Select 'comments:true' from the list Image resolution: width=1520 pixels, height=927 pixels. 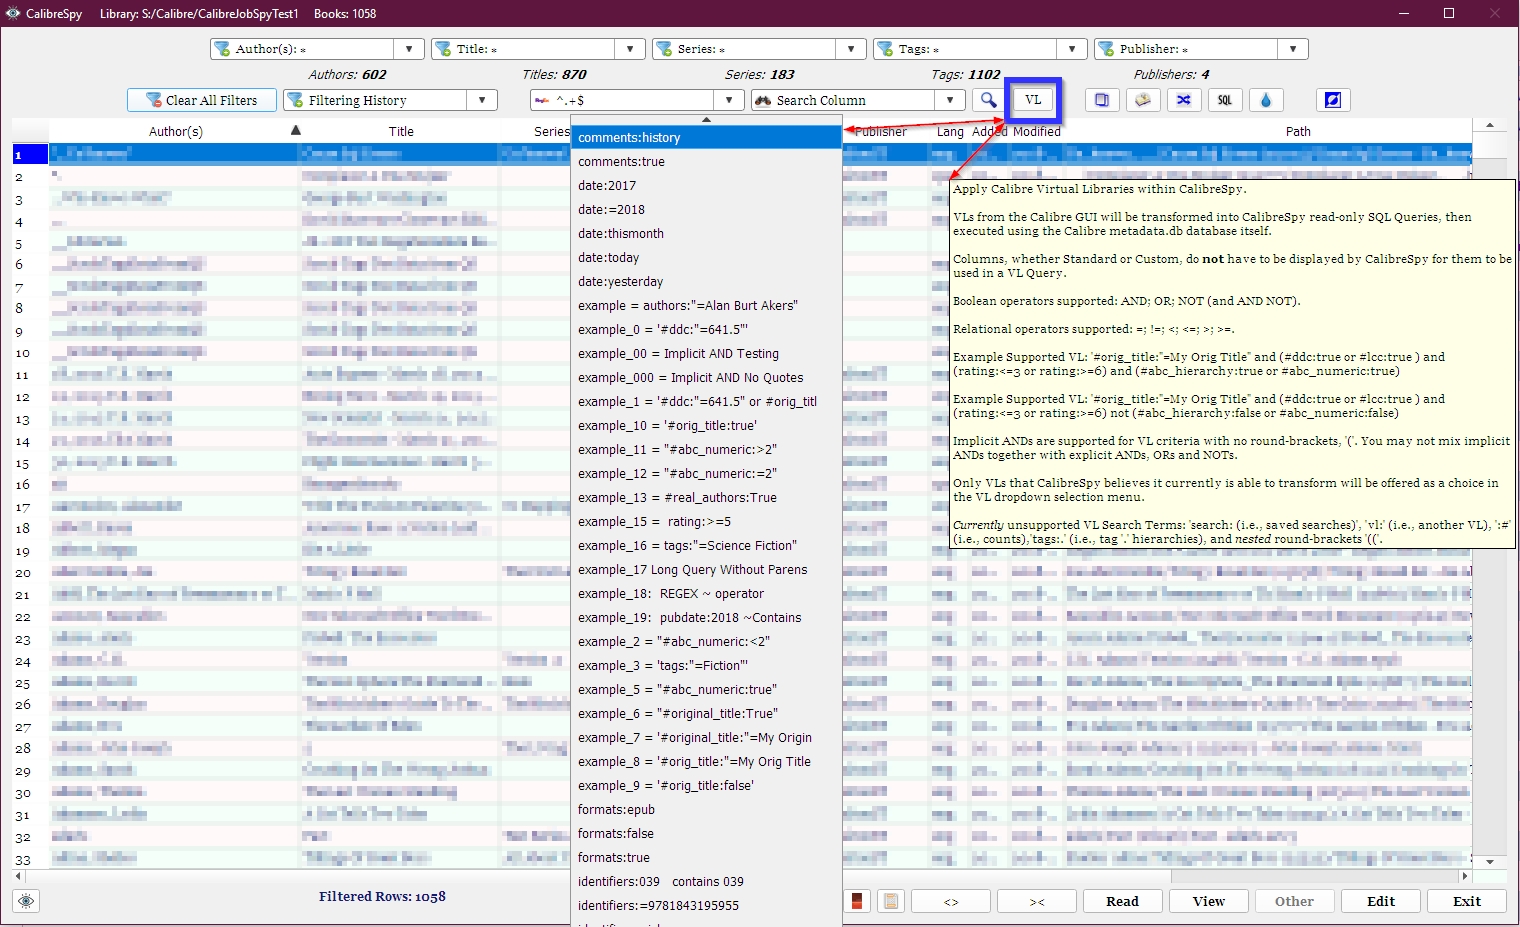(x=706, y=161)
